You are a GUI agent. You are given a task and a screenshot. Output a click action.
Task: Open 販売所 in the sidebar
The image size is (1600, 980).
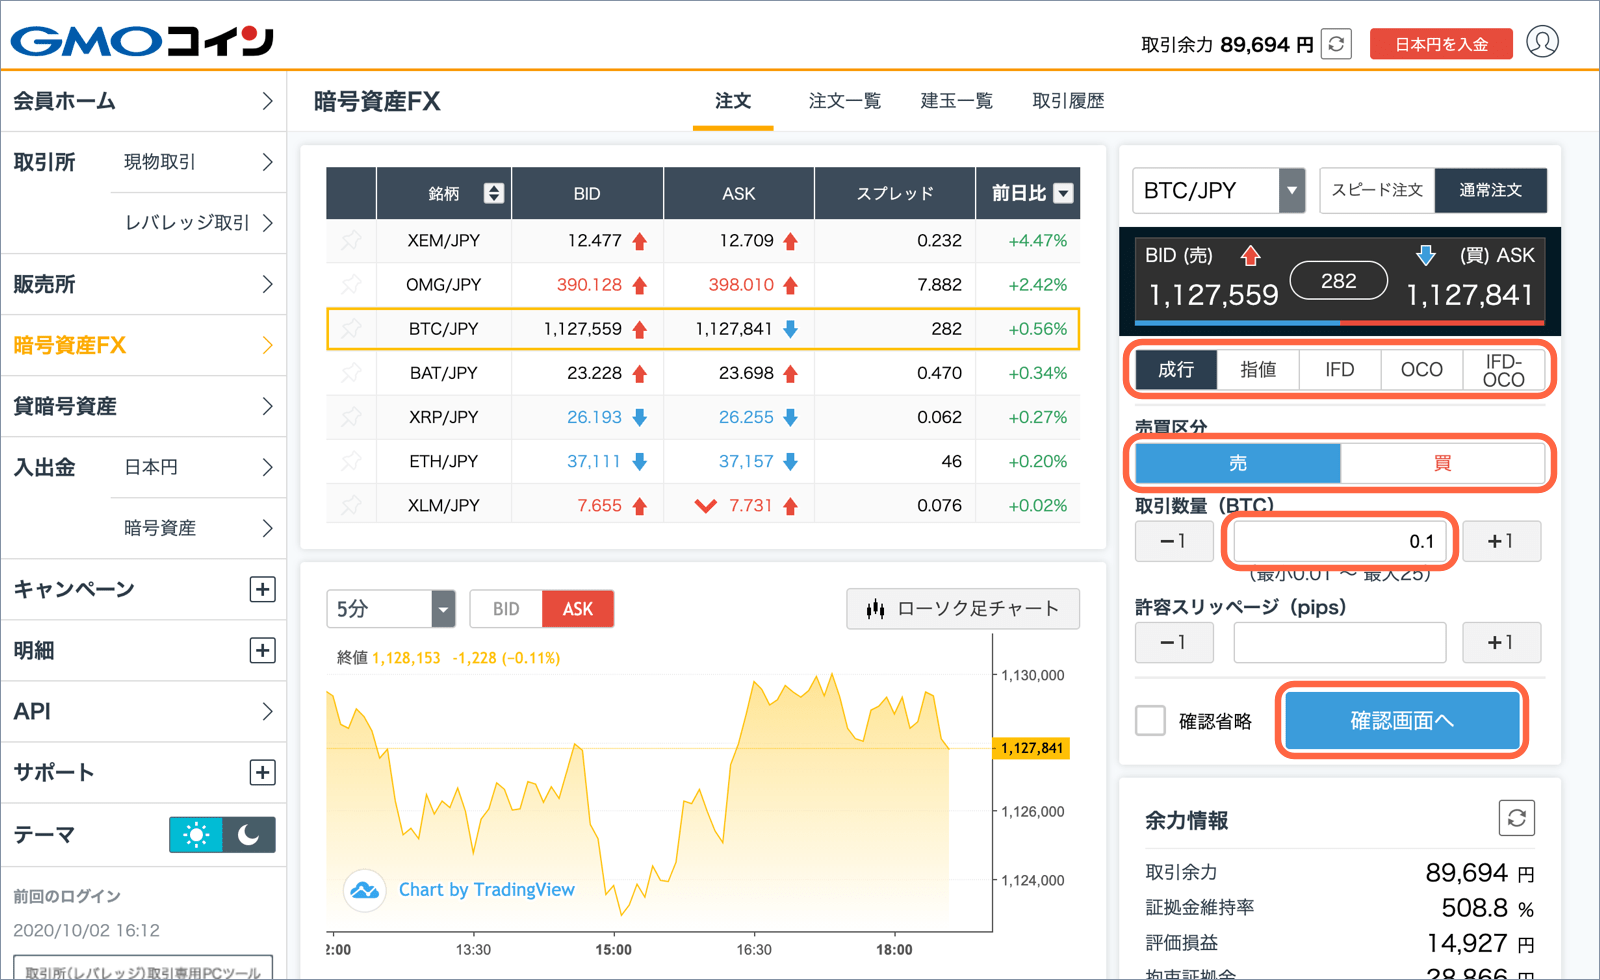tap(143, 284)
